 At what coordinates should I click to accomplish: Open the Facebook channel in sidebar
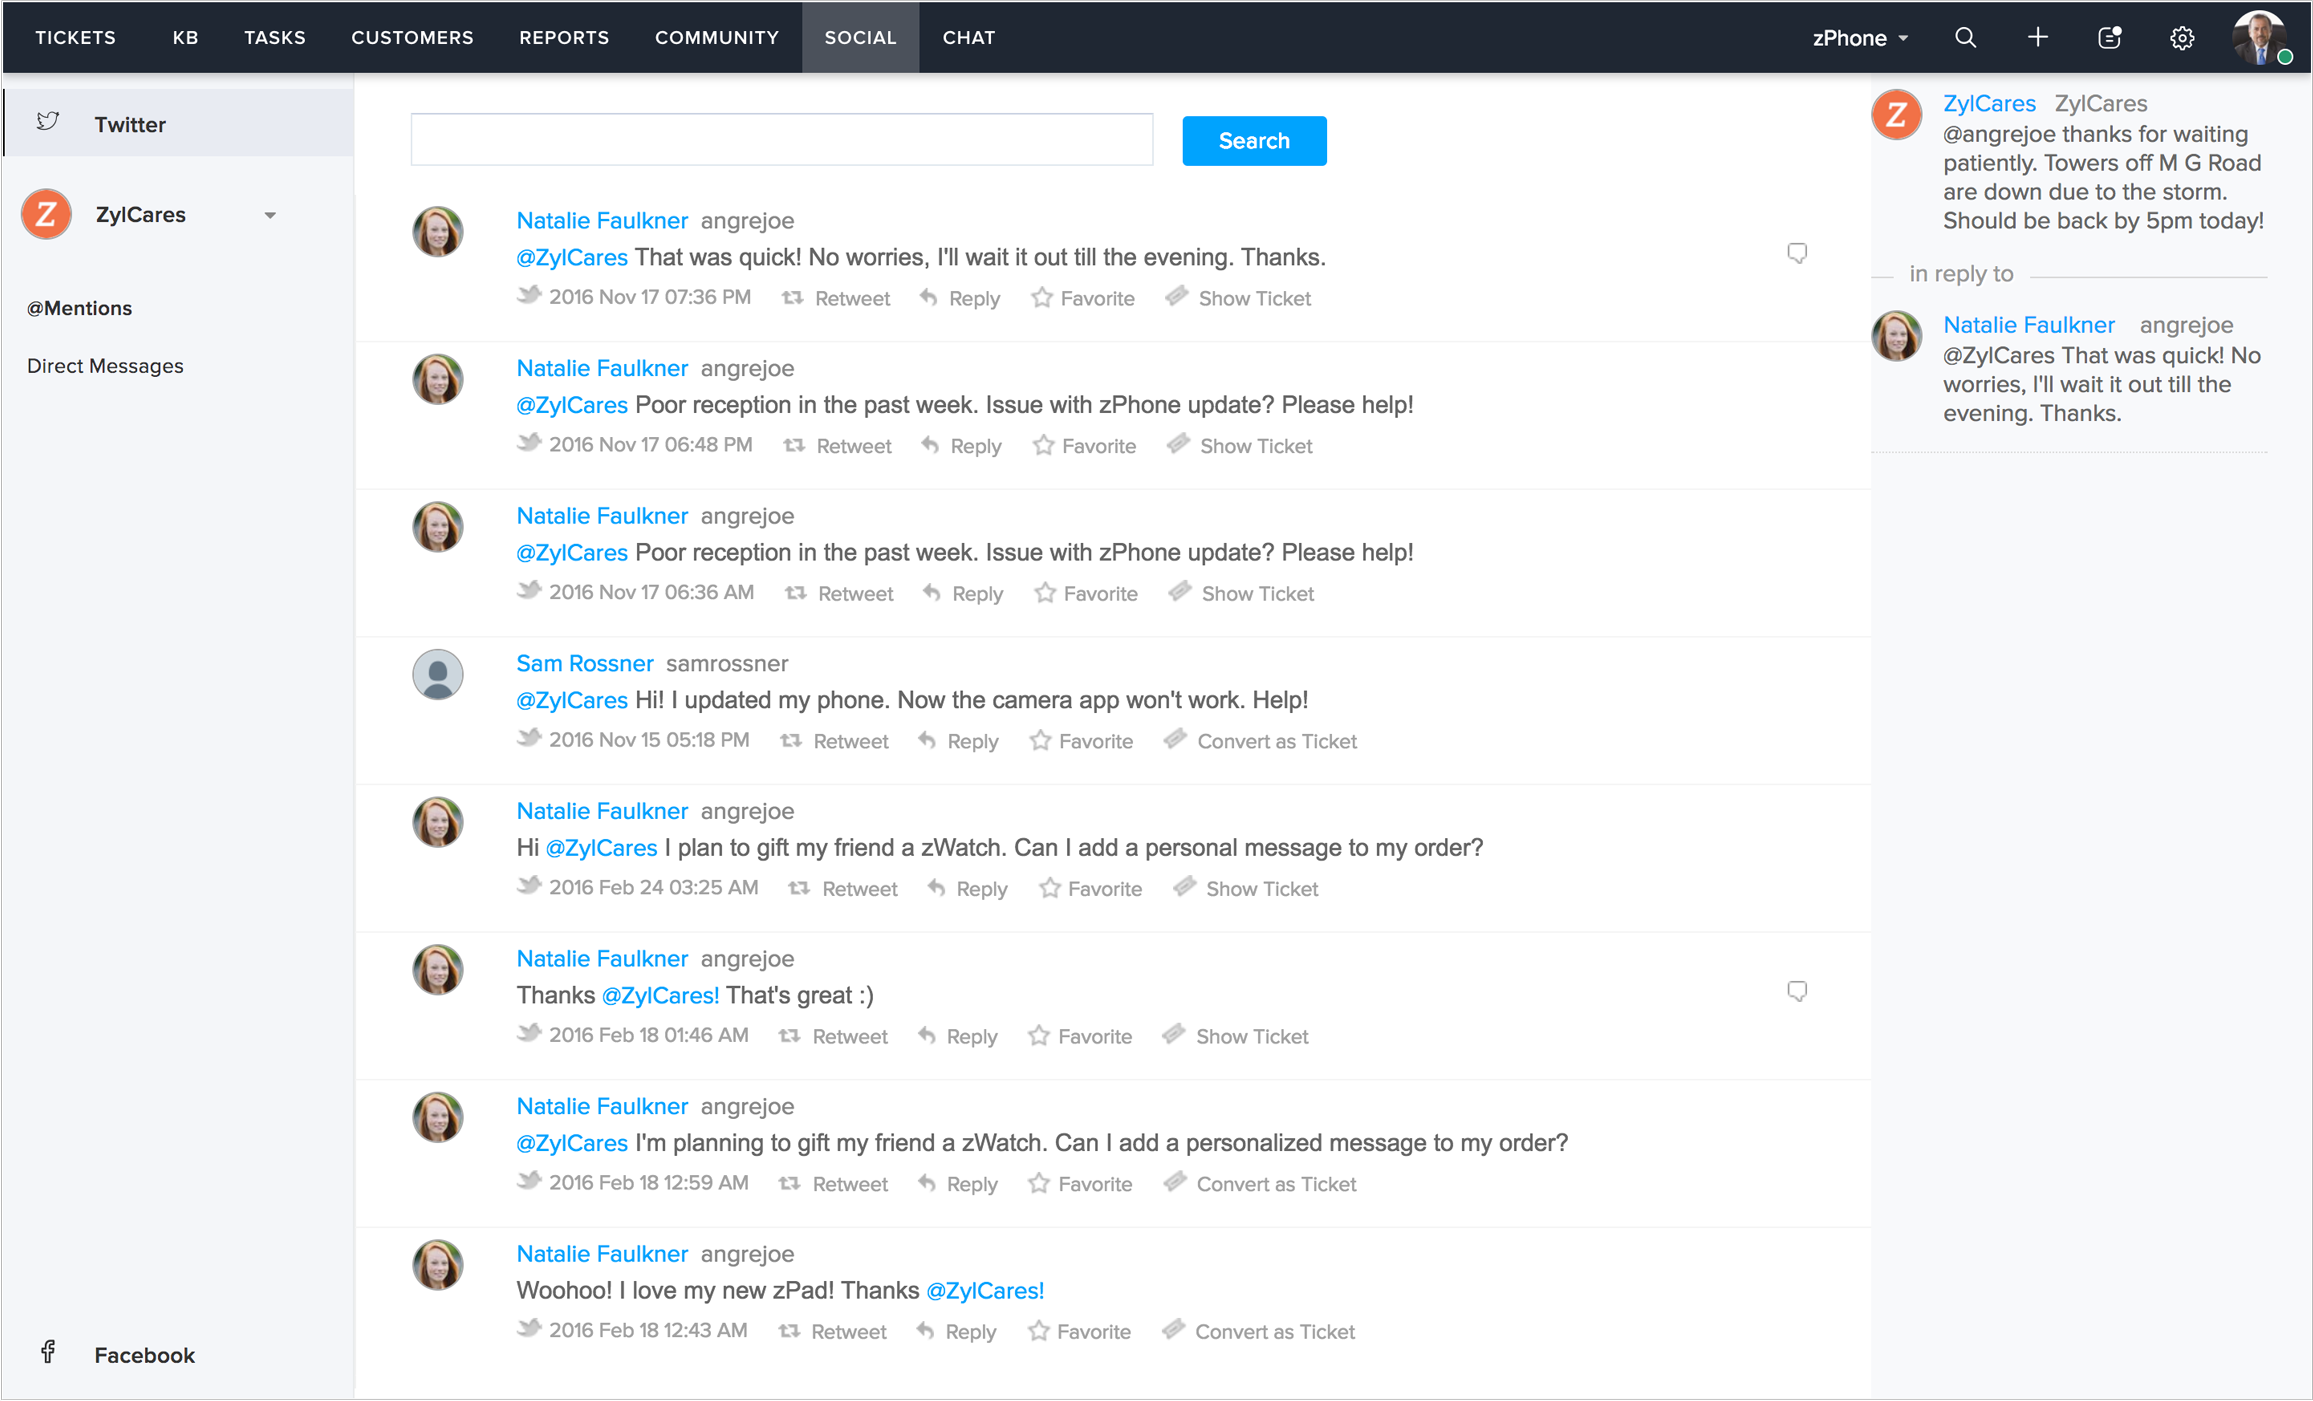coord(144,1355)
